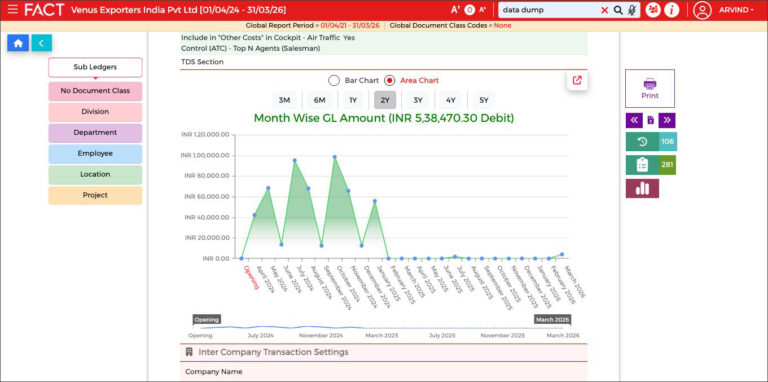The image size is (768, 382).
Task: Expand the Sub Ledgers panel
Action: [x=95, y=67]
